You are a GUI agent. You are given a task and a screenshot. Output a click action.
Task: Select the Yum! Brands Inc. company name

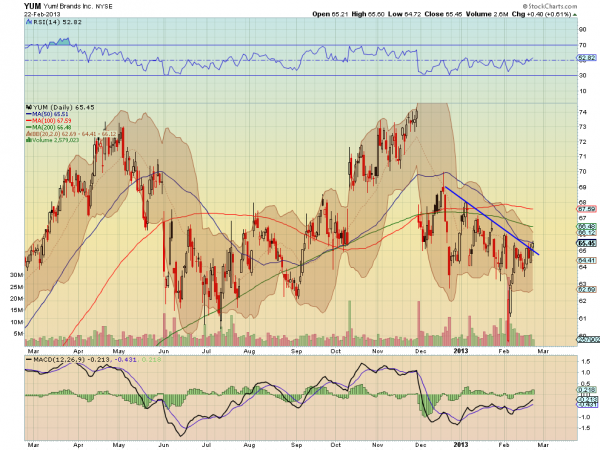pyautogui.click(x=67, y=7)
